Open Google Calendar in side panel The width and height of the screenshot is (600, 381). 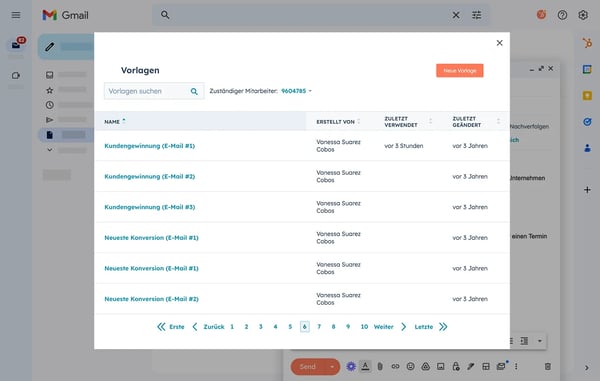coord(587,69)
